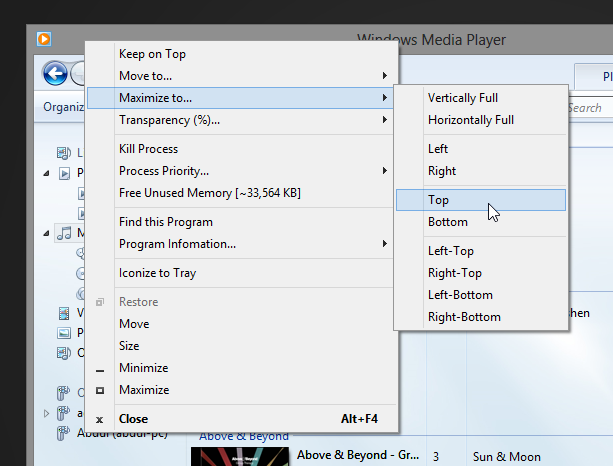Pick Top in the maximize submenu
Viewport: 613px width, 466px height.
point(481,200)
